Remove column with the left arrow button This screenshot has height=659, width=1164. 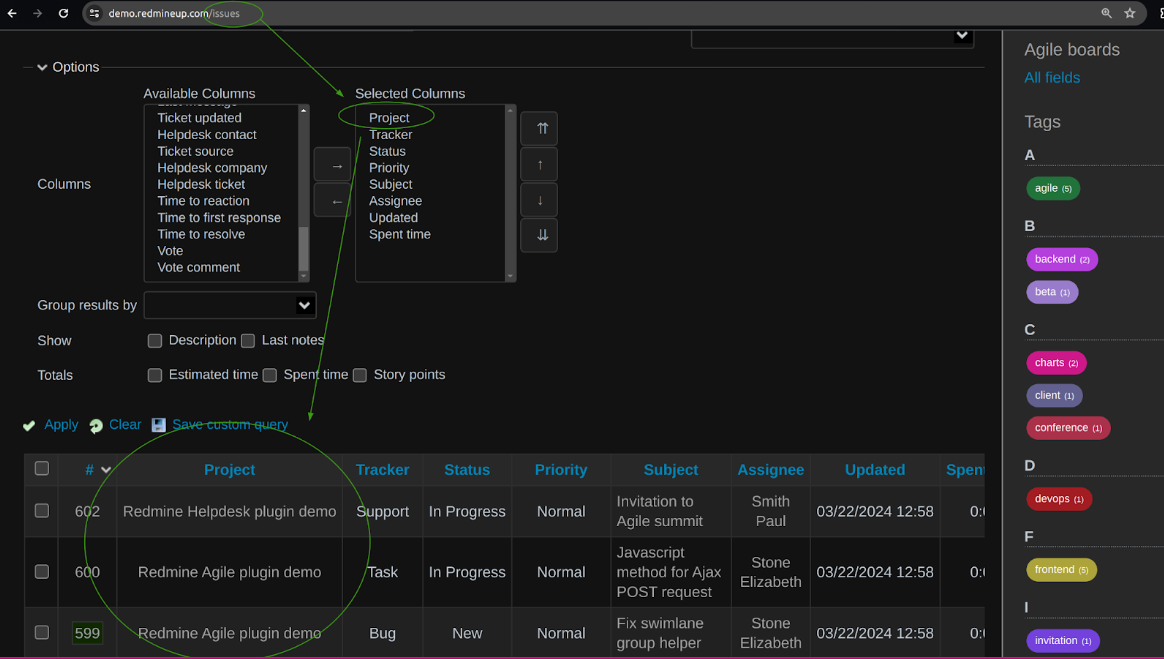(x=332, y=200)
